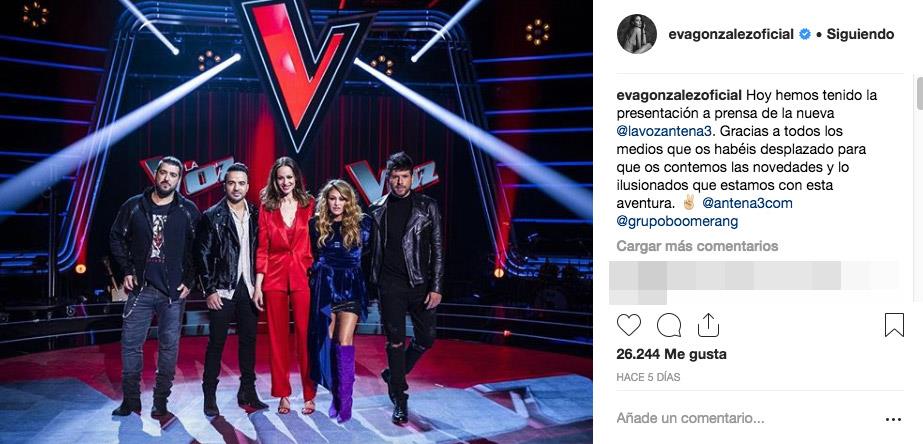923x444 pixels.
Task: Click the blue verified badge beside the username
Action: (805, 35)
